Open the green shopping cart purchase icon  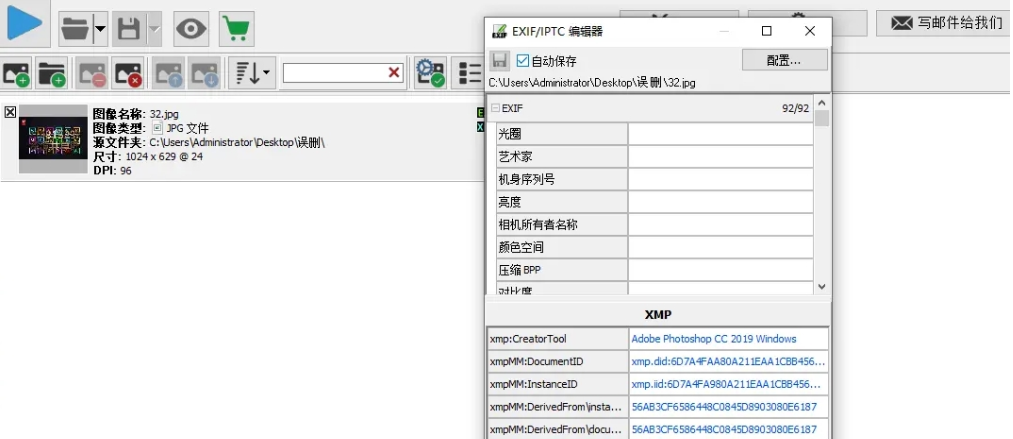236,29
